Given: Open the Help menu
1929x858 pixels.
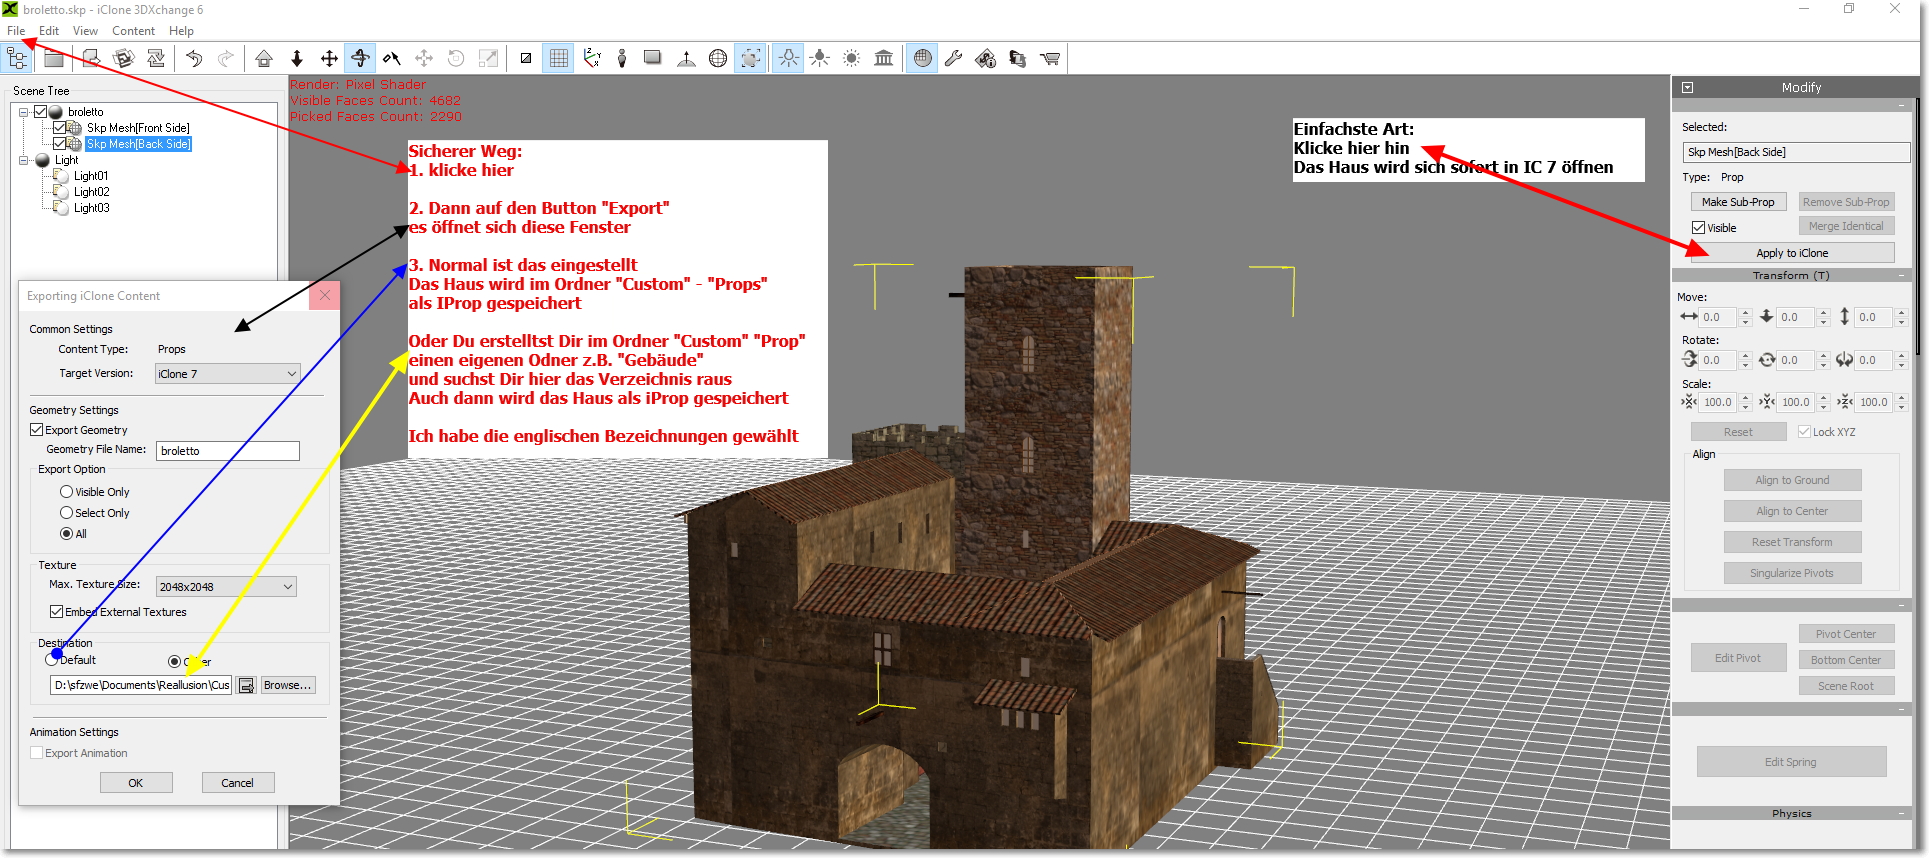Looking at the screenshot, I should 181,31.
